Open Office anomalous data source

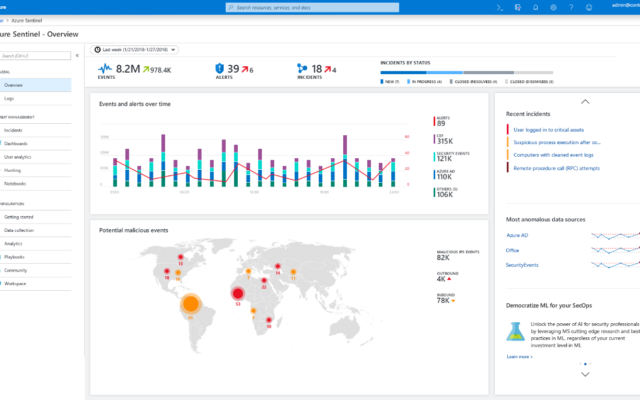point(512,250)
